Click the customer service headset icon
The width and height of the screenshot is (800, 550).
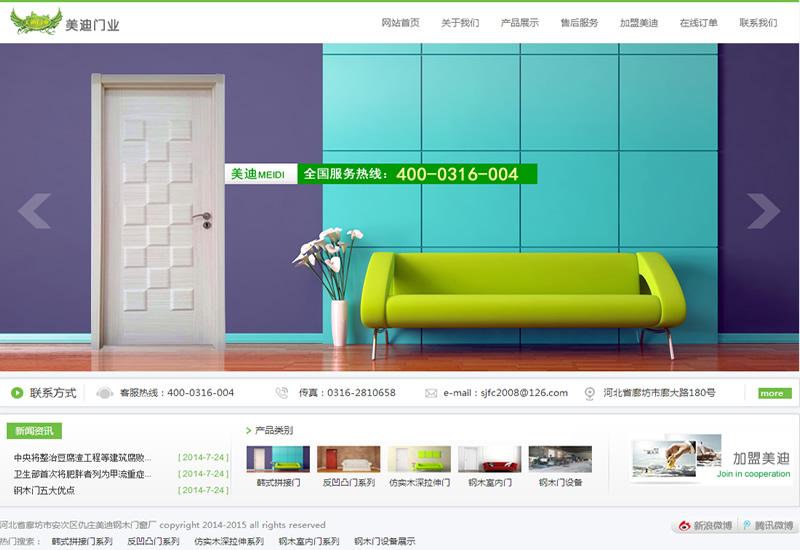pyautogui.click(x=105, y=393)
